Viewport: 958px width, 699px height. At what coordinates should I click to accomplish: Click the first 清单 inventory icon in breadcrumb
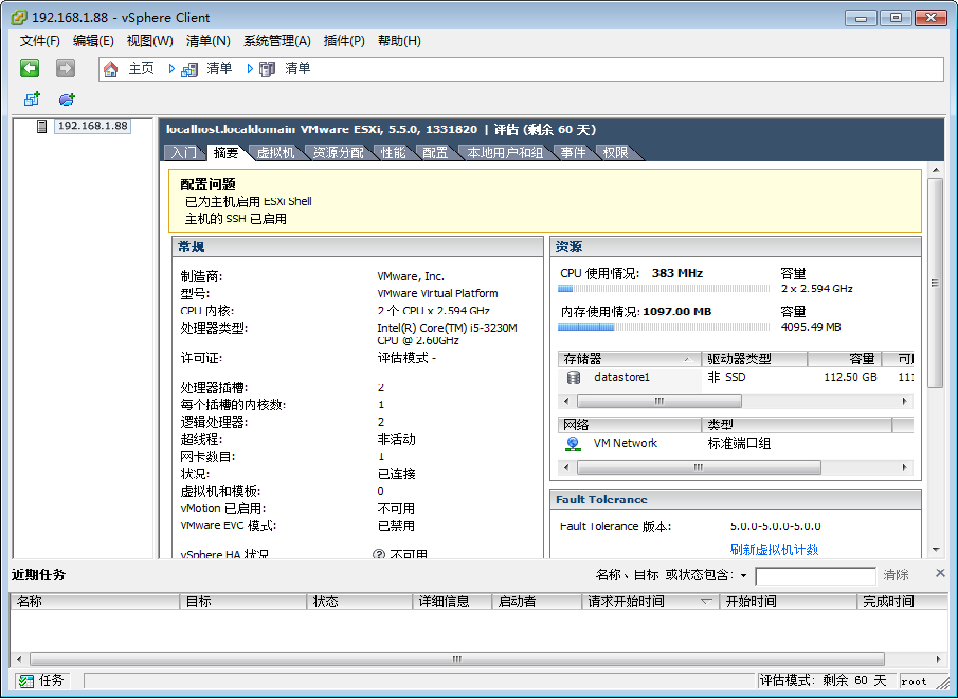pos(189,69)
